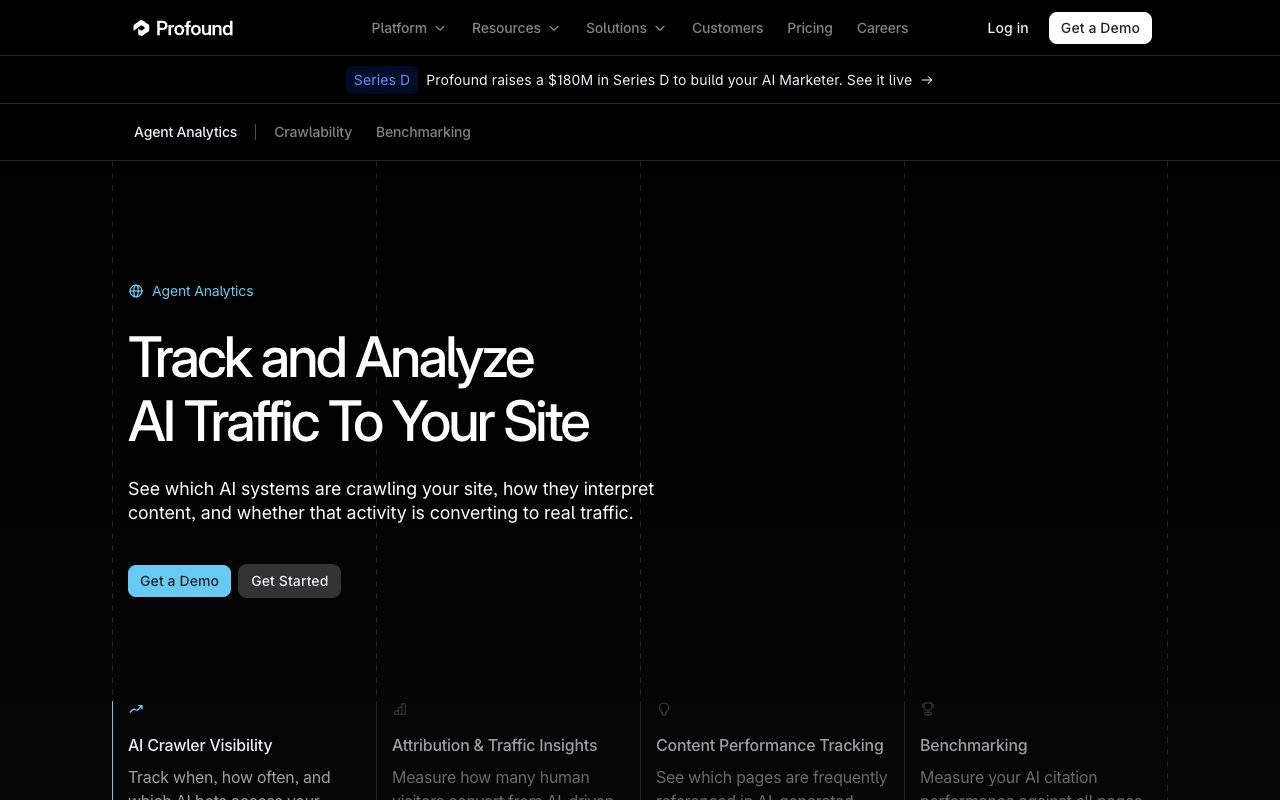Switch to the Benchmarking sub-navigation tab
Screen dimensions: 1280x800
coord(423,132)
